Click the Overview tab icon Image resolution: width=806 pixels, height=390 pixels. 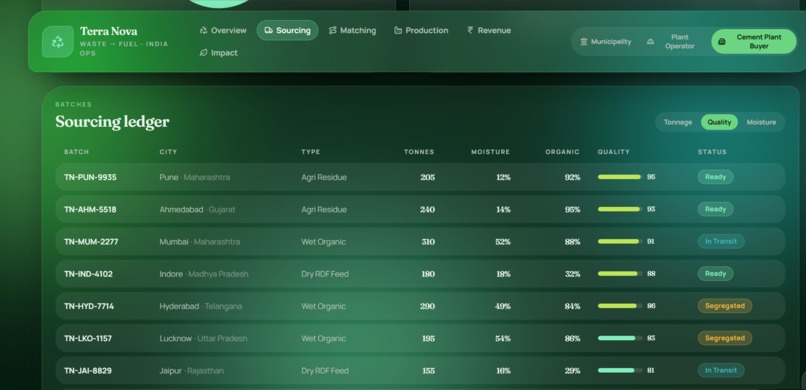[x=204, y=30]
